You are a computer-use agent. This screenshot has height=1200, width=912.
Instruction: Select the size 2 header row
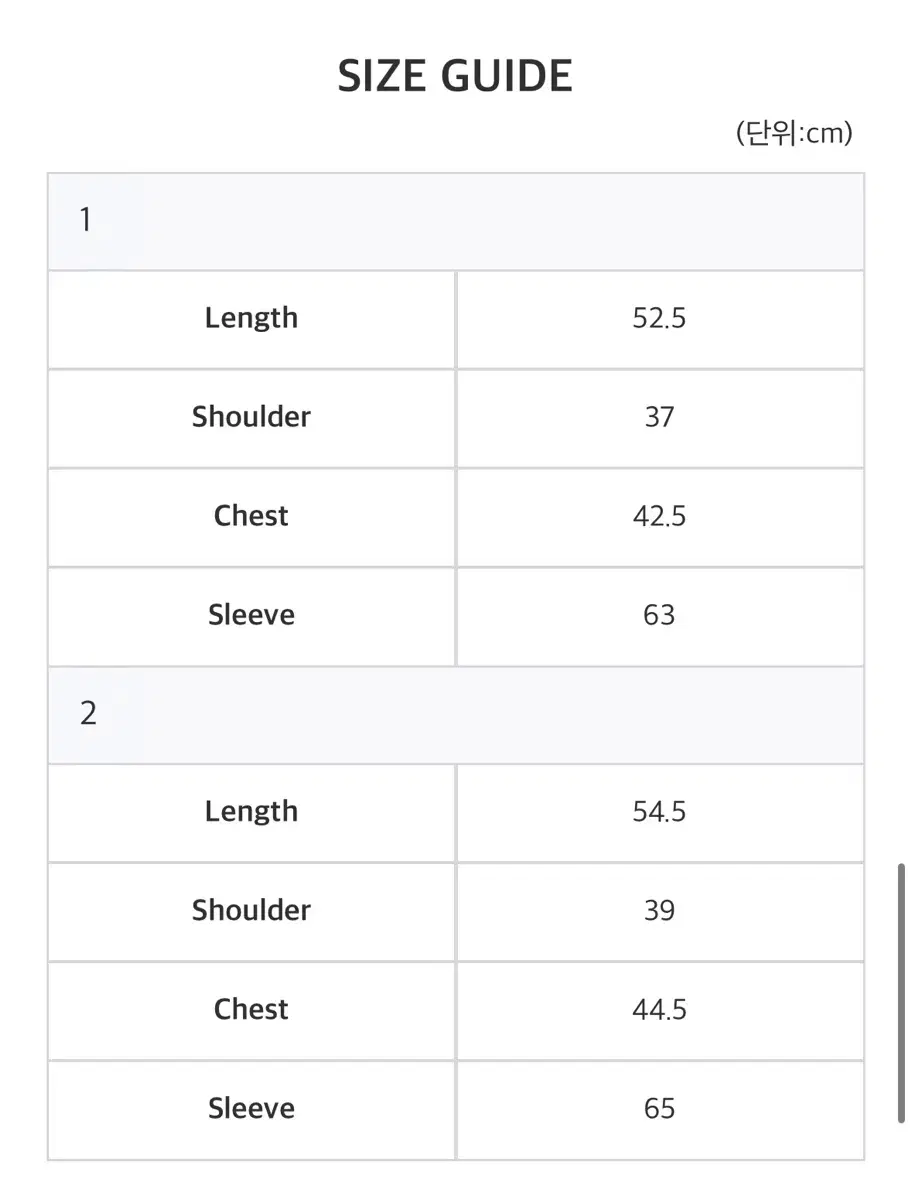(x=456, y=715)
